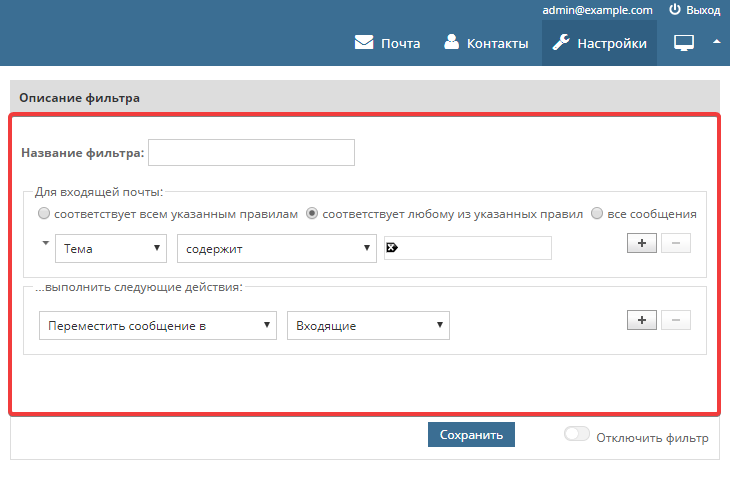The height and width of the screenshot is (480, 730).
Task: Click the wrench icon for Настройки
Action: [x=561, y=43]
